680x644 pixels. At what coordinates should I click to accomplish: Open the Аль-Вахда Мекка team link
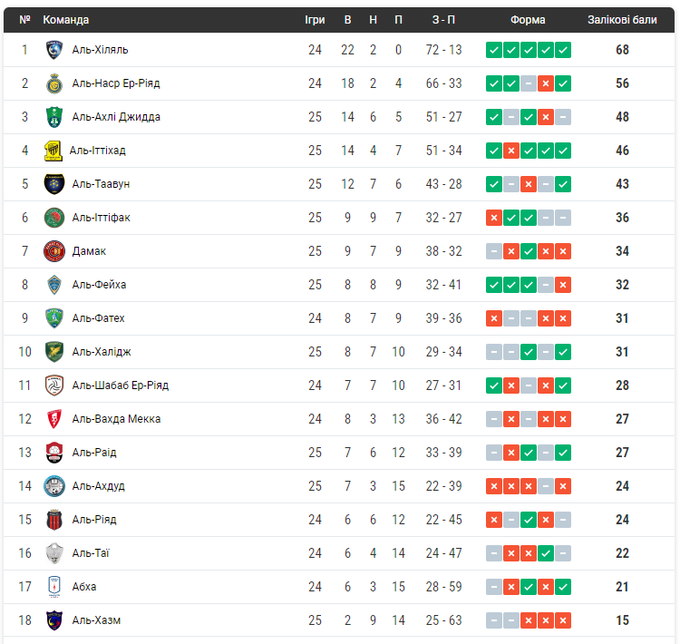point(116,419)
